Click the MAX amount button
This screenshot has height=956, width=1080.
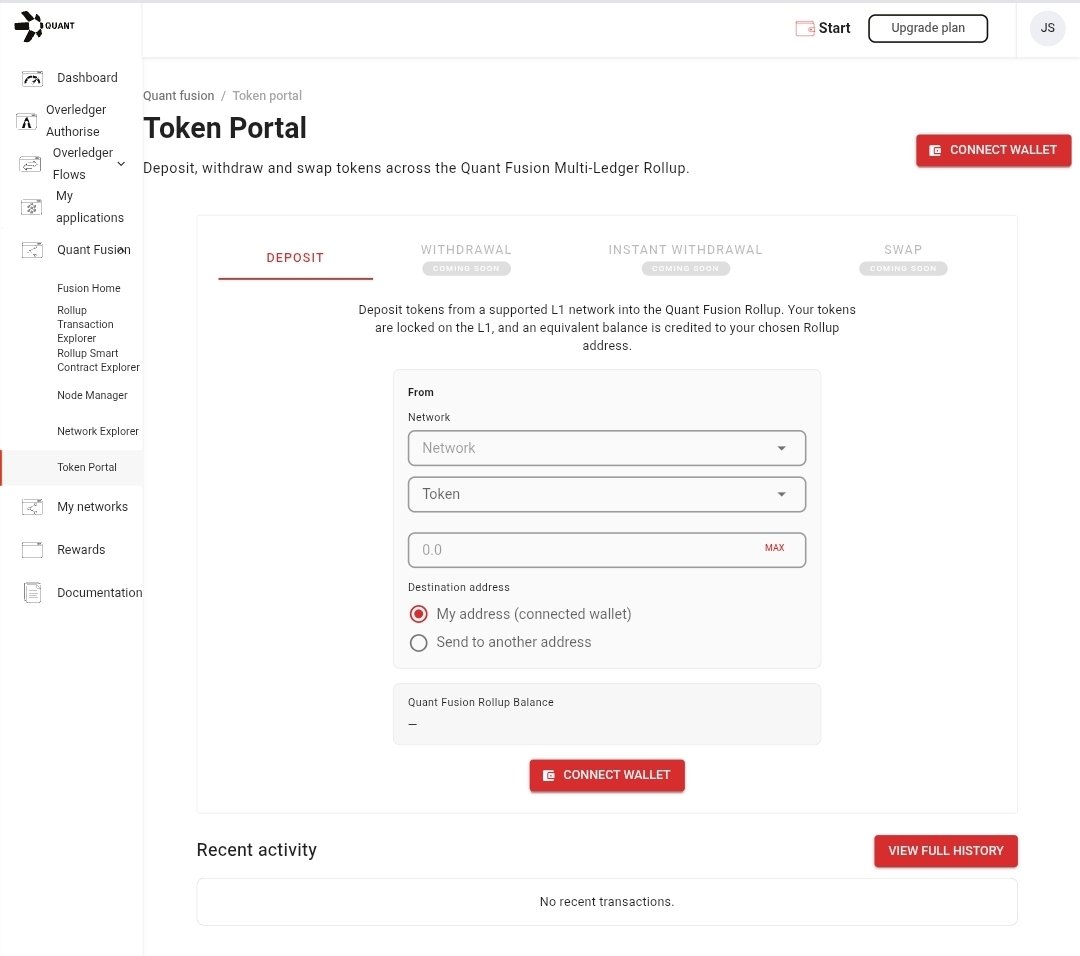pyautogui.click(x=774, y=548)
